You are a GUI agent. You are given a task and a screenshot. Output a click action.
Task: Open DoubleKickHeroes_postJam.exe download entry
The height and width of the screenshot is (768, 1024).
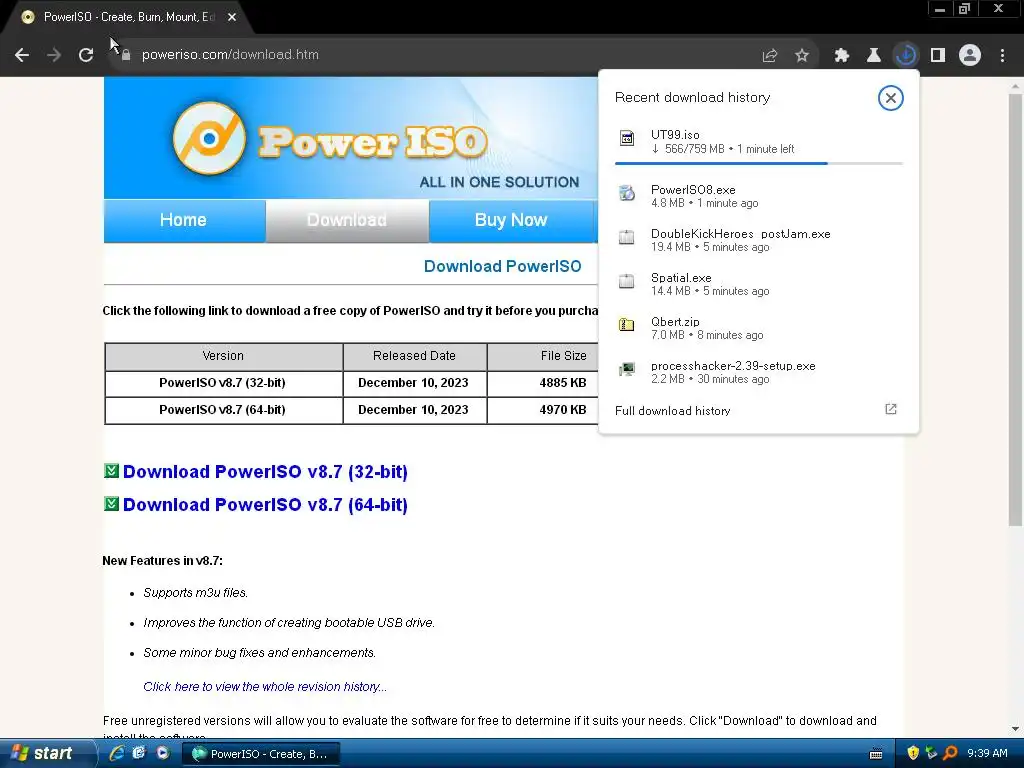pyautogui.click(x=759, y=240)
